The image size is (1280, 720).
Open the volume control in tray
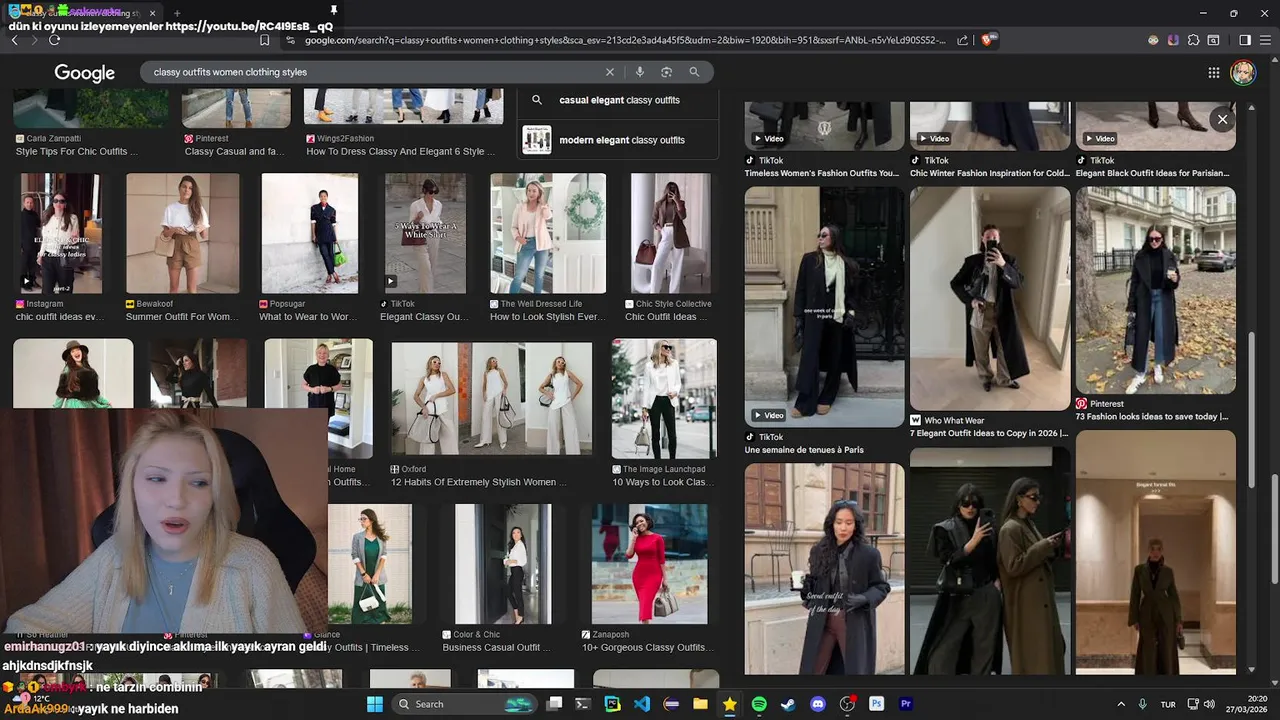pyautogui.click(x=1209, y=704)
